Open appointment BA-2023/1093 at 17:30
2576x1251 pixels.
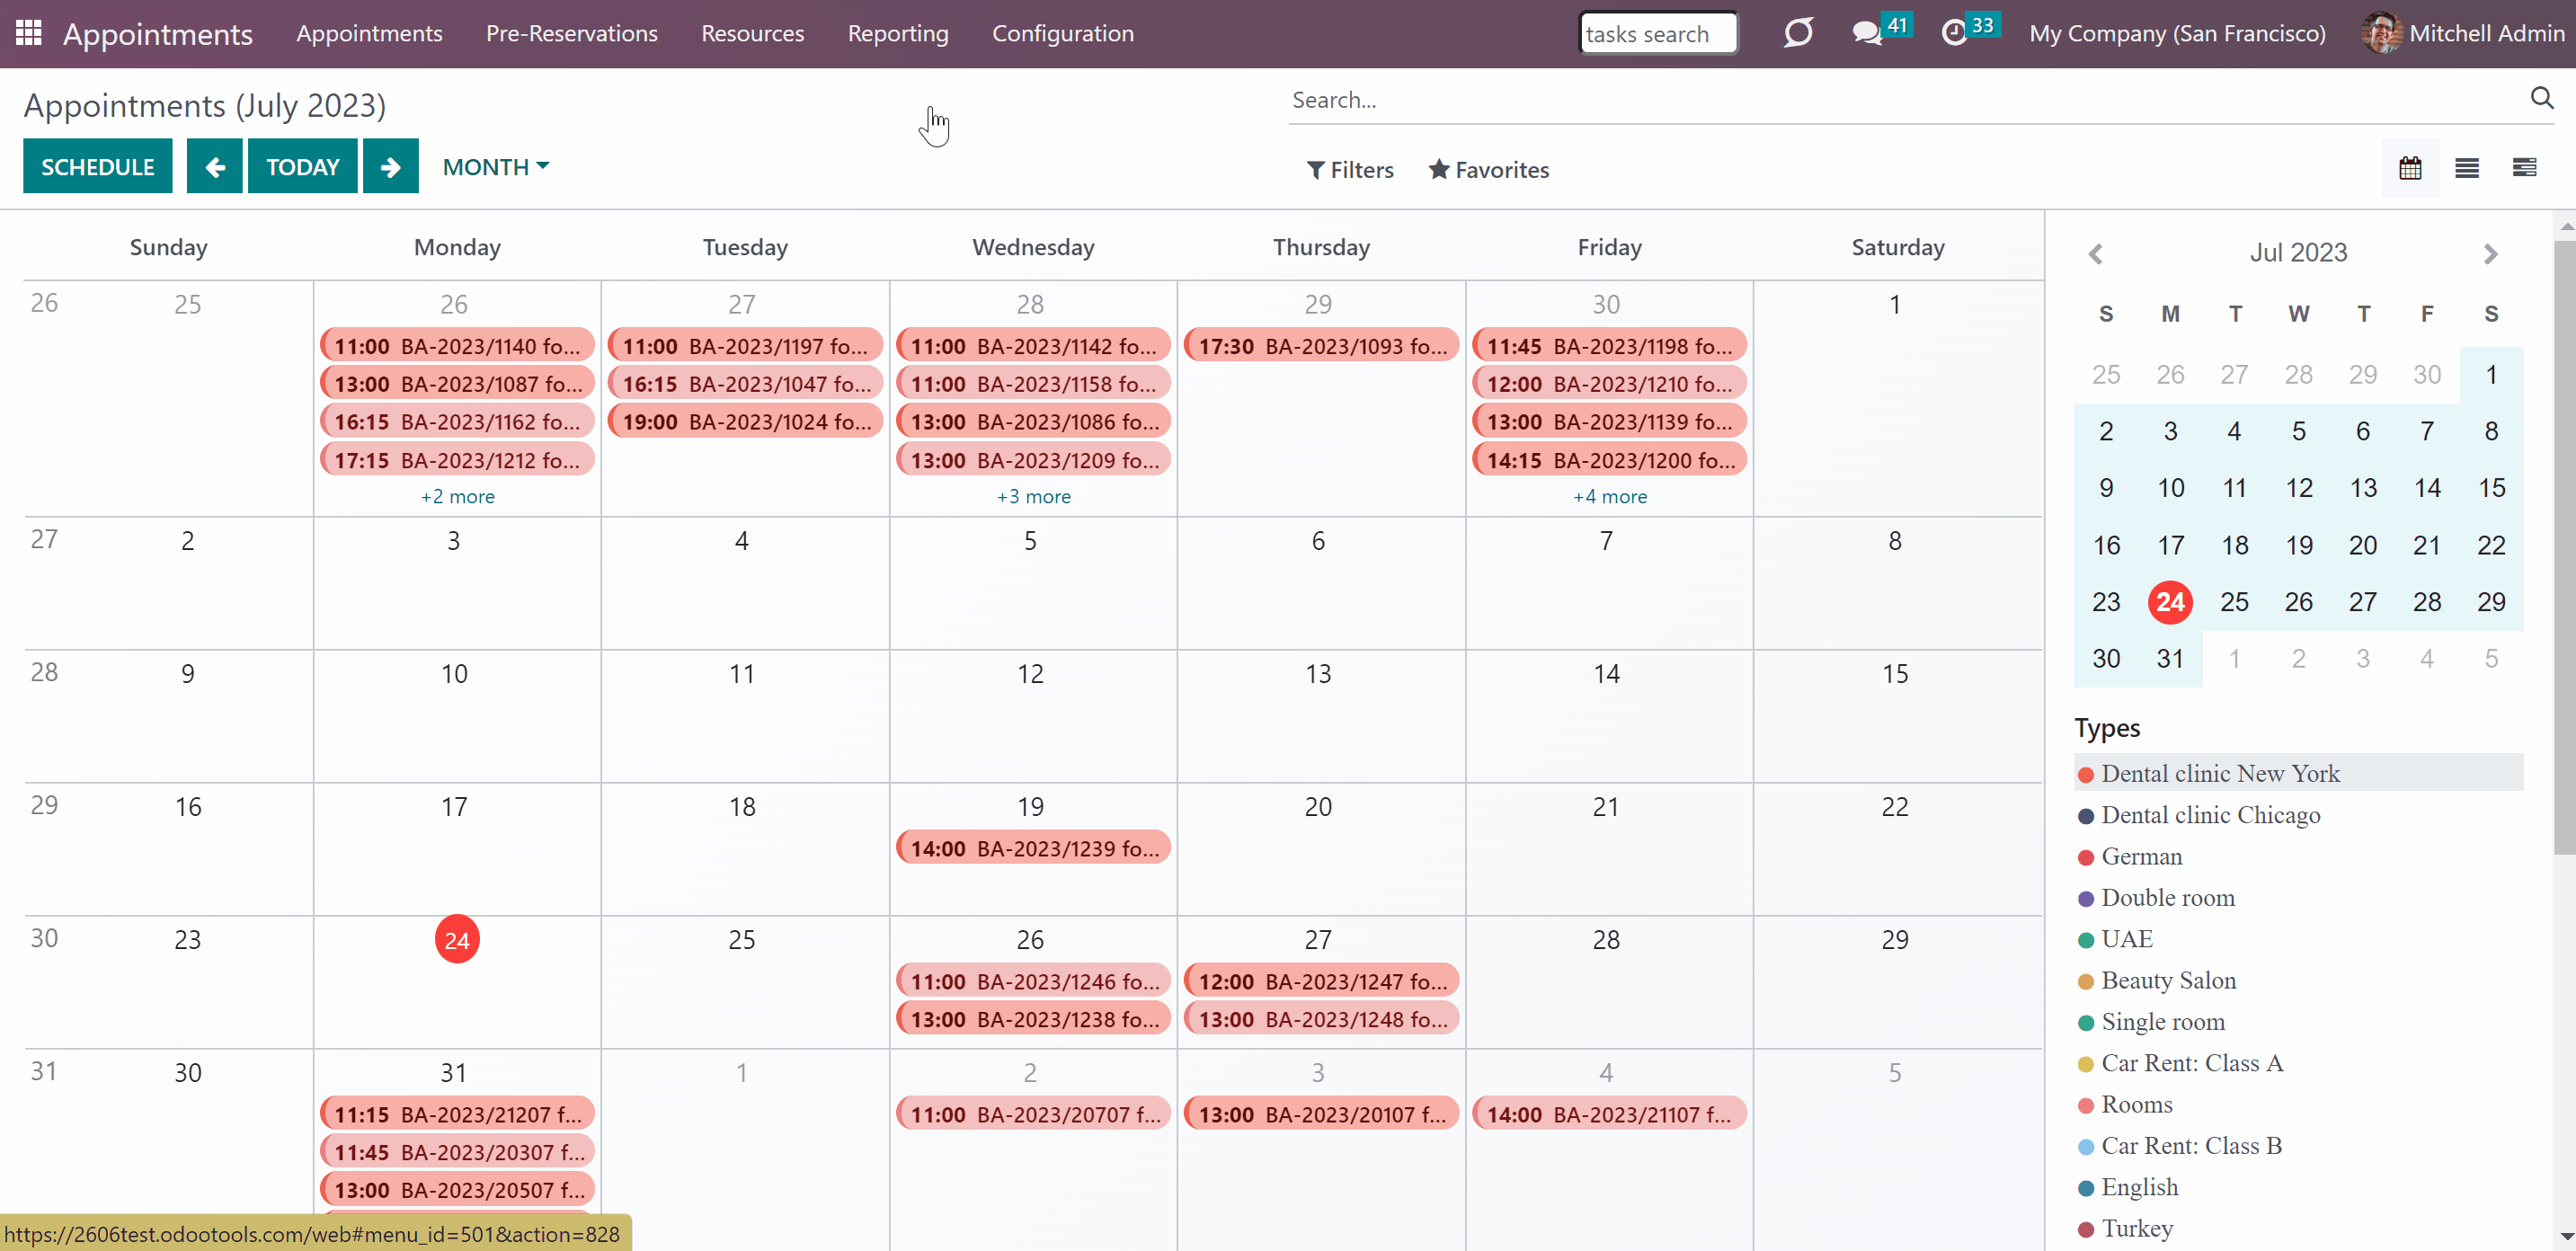point(1321,345)
